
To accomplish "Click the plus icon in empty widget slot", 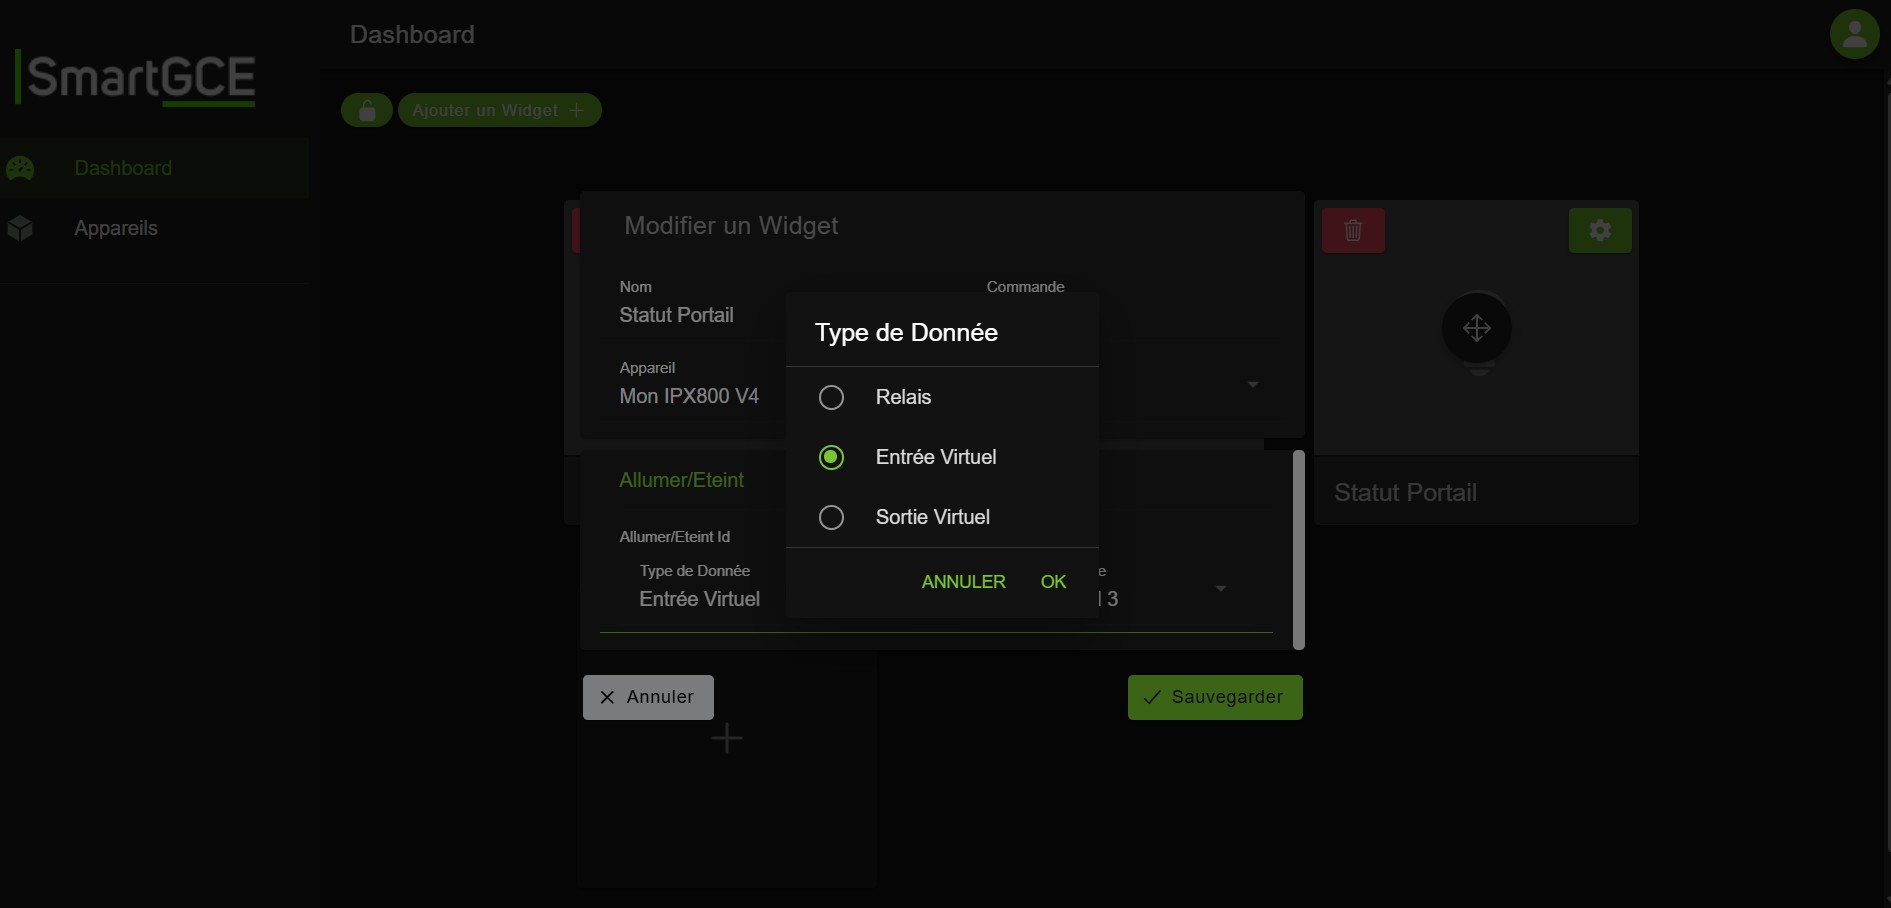I will click(x=727, y=739).
